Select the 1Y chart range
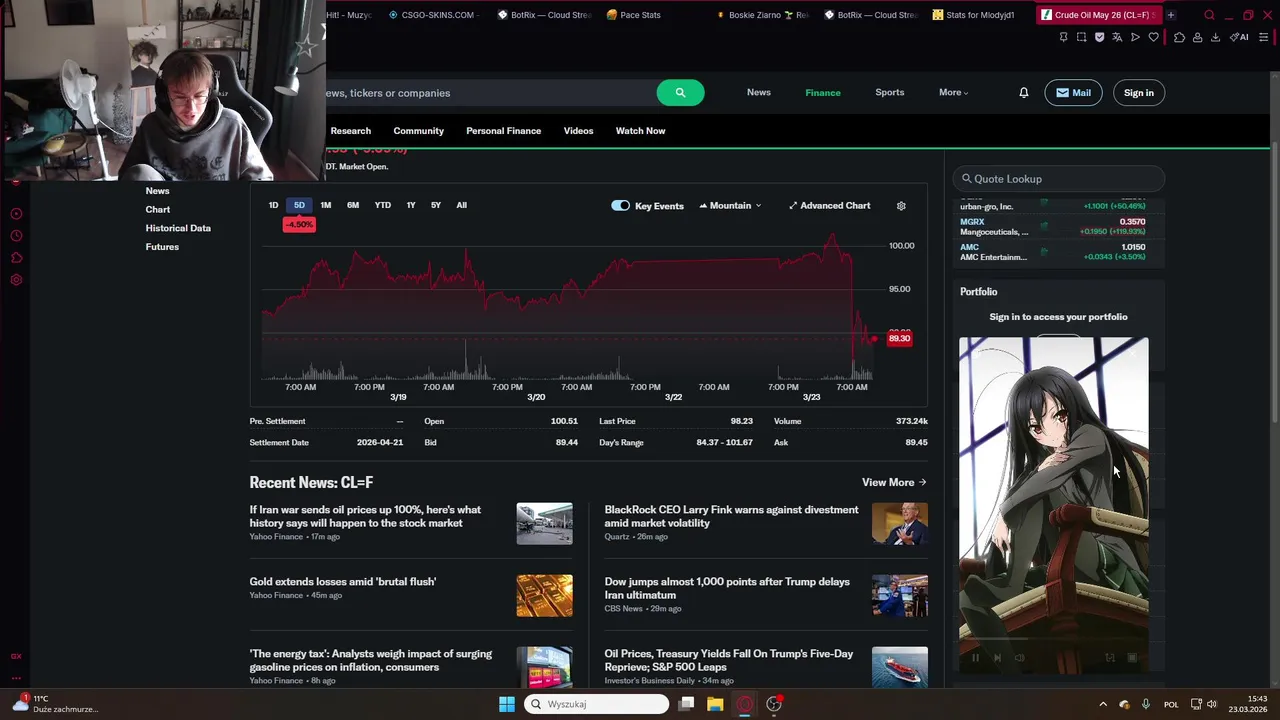This screenshot has height=720, width=1280. point(411,205)
